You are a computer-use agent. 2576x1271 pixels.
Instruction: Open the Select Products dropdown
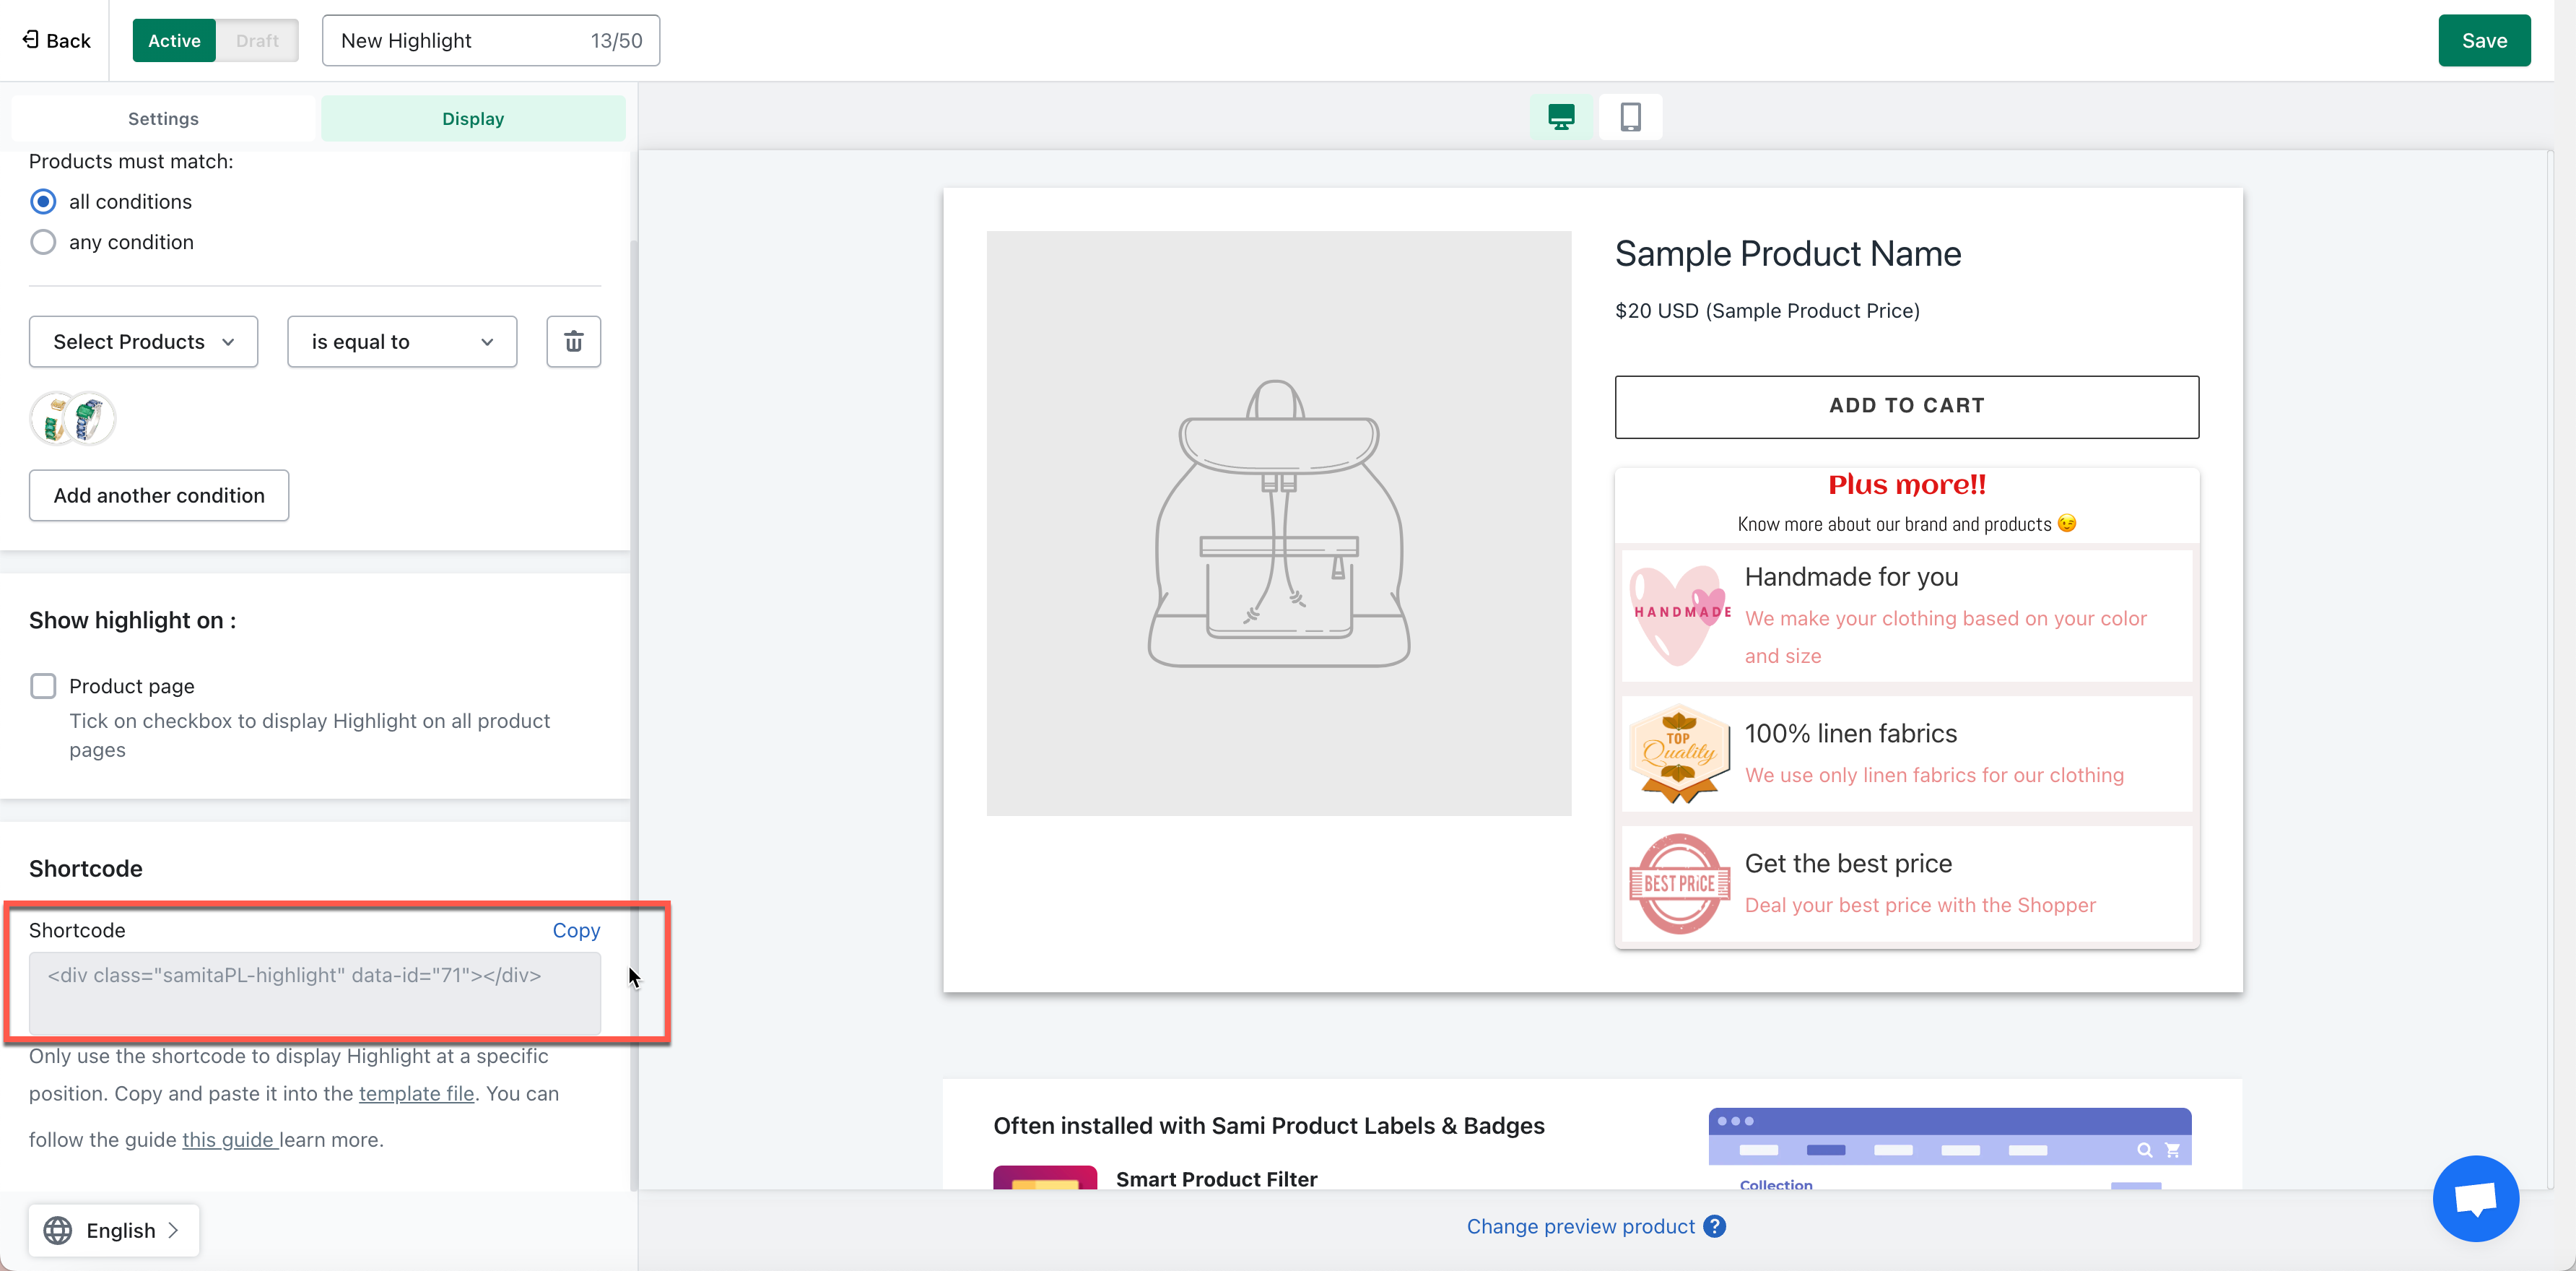[x=143, y=342]
